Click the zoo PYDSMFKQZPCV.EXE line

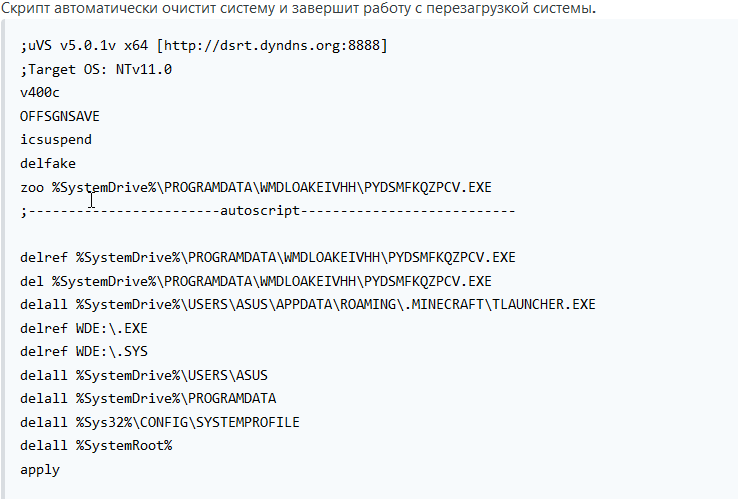pyautogui.click(x=256, y=187)
